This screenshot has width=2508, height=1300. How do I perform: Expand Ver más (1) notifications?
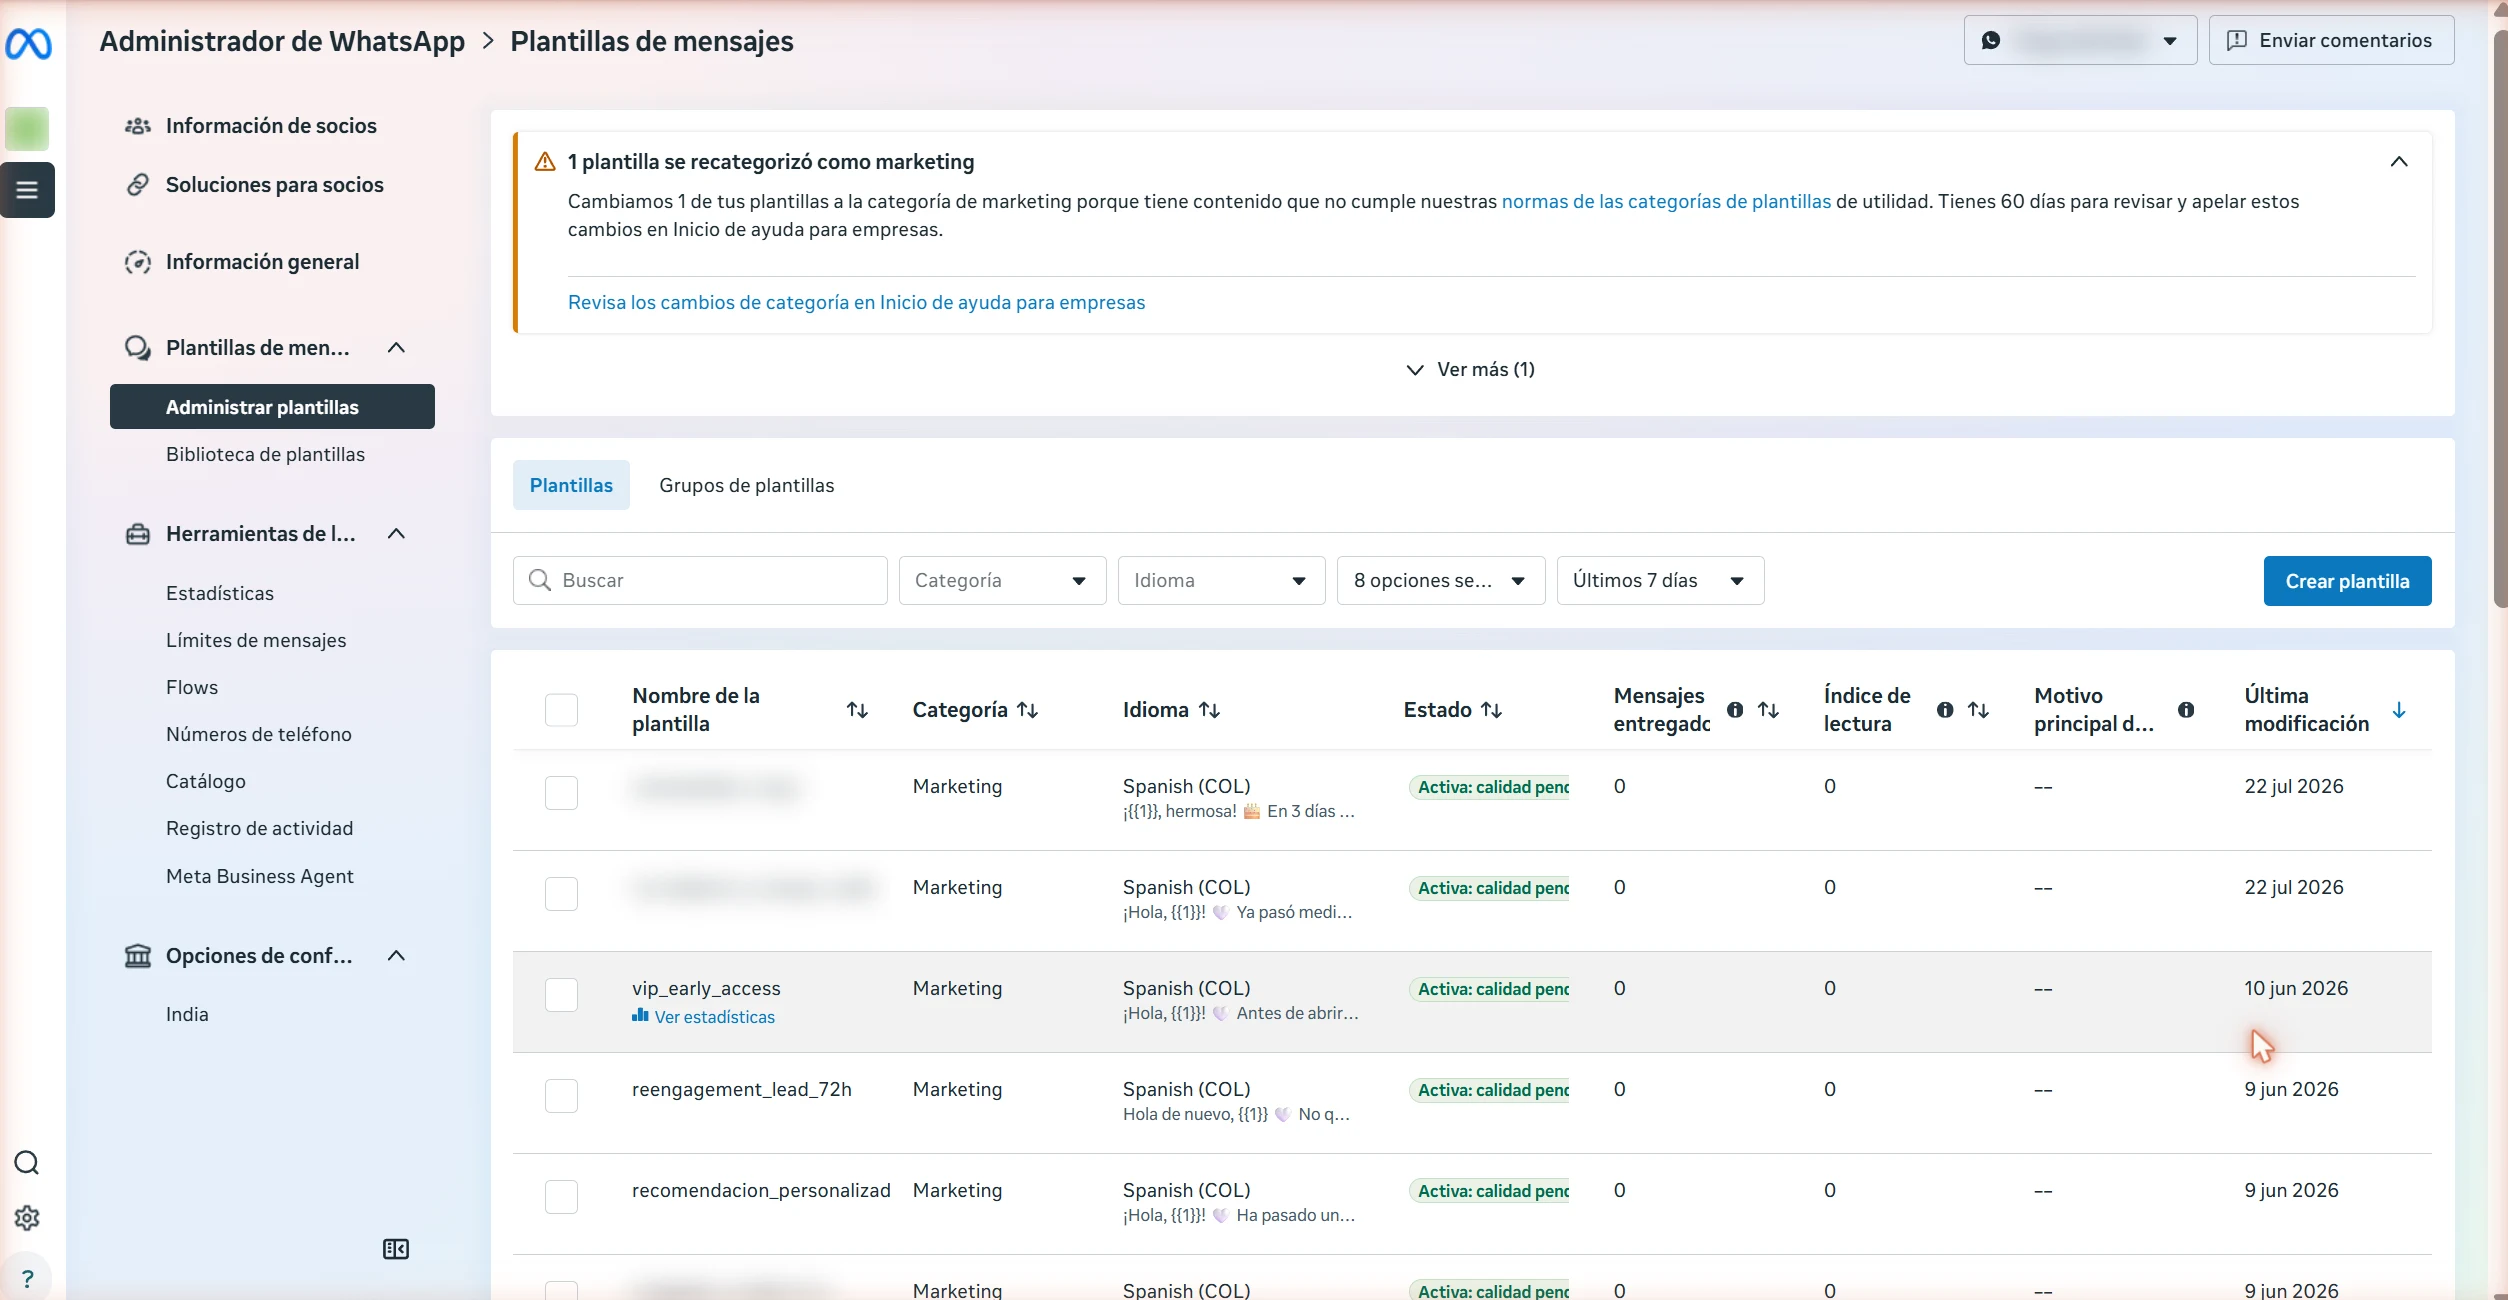[x=1470, y=370]
